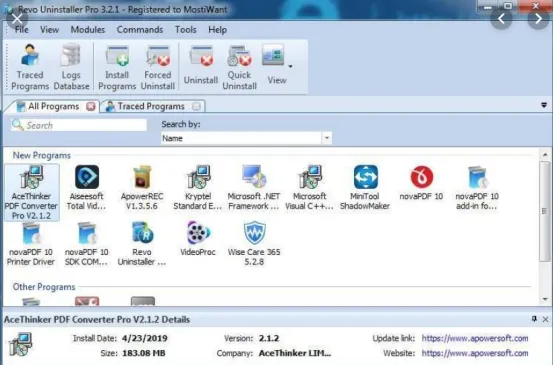Click the version 2.1.2 value

pyautogui.click(x=269, y=339)
